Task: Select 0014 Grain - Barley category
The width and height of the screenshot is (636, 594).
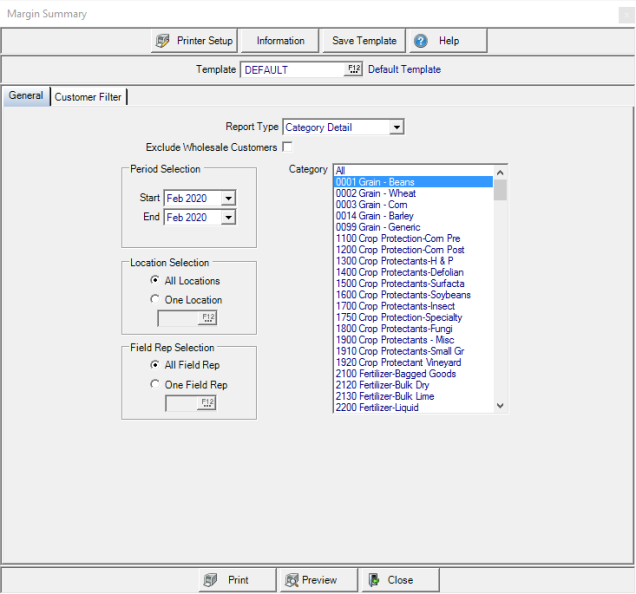Action: [x=413, y=216]
